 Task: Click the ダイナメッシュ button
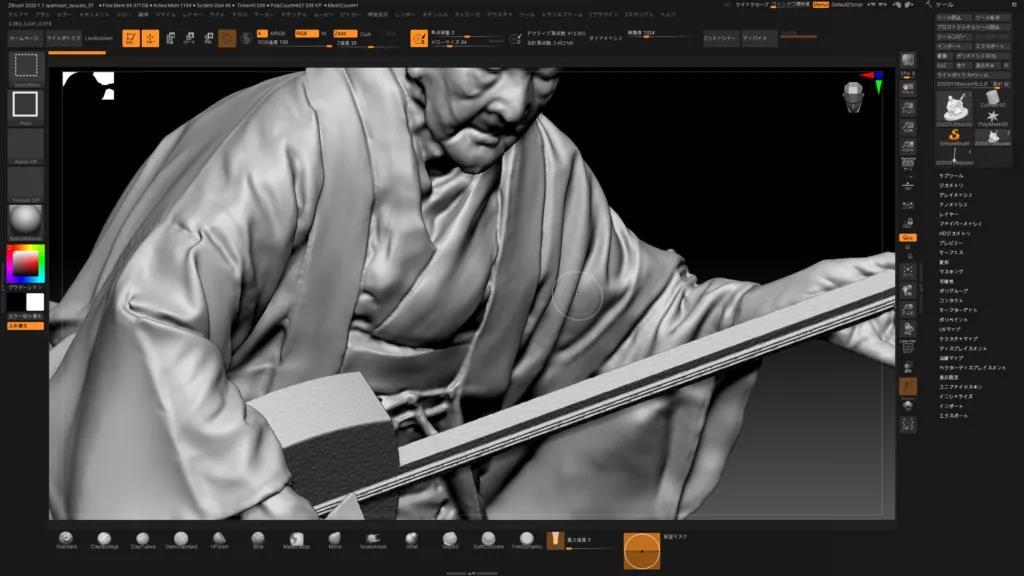point(605,39)
